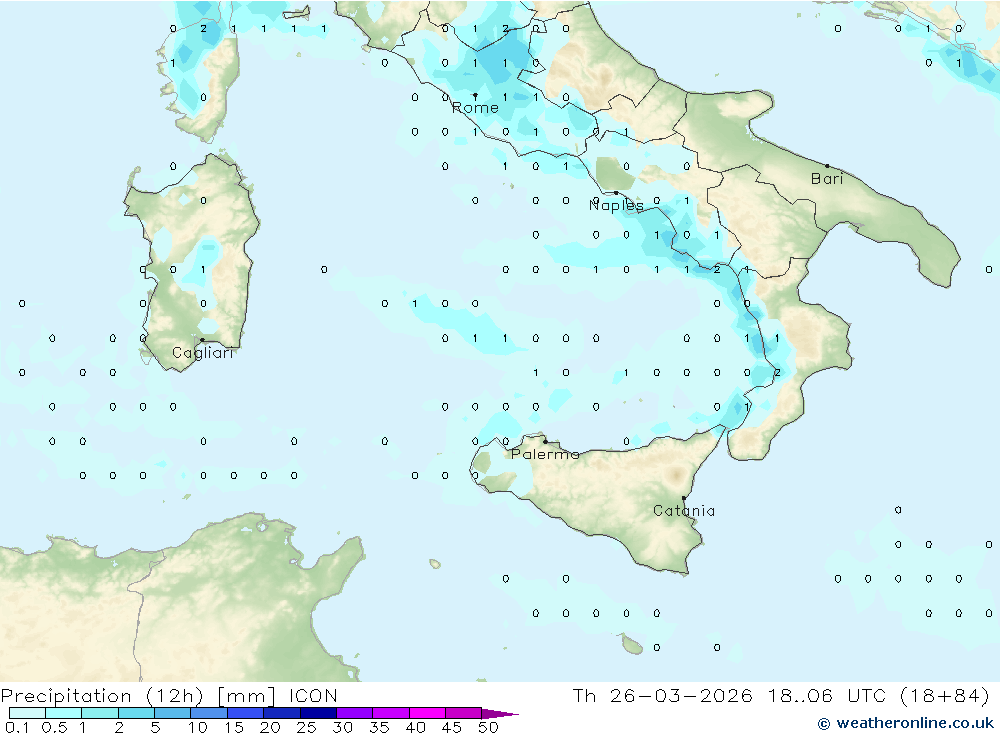
Task: Pick the 25–30 mm navy legend swatch
Action: pyautogui.click(x=318, y=713)
